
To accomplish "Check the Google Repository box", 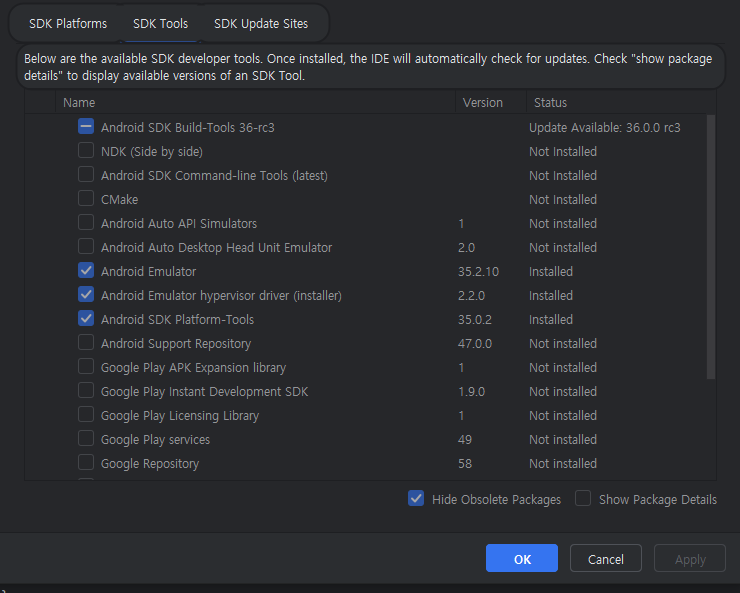I will [86, 463].
